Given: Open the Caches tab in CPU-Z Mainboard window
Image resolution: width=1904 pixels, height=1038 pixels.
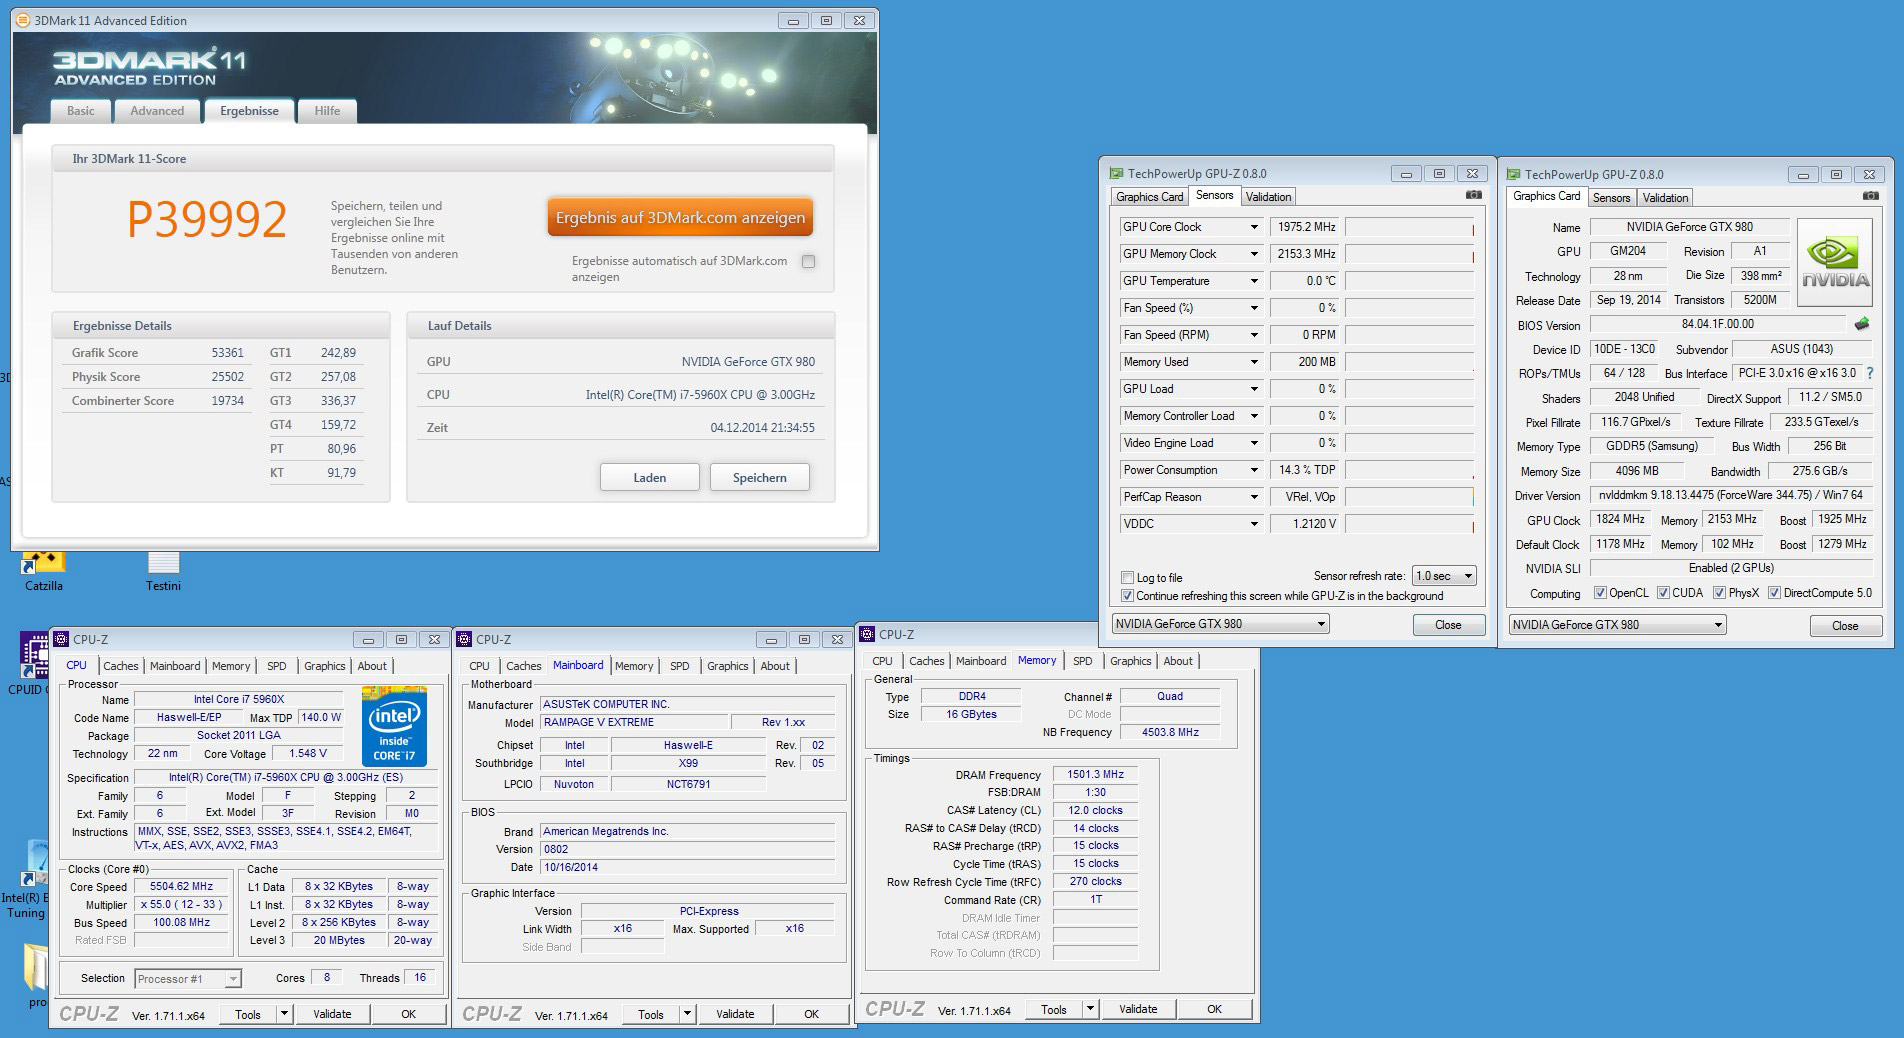Looking at the screenshot, I should click(x=523, y=666).
